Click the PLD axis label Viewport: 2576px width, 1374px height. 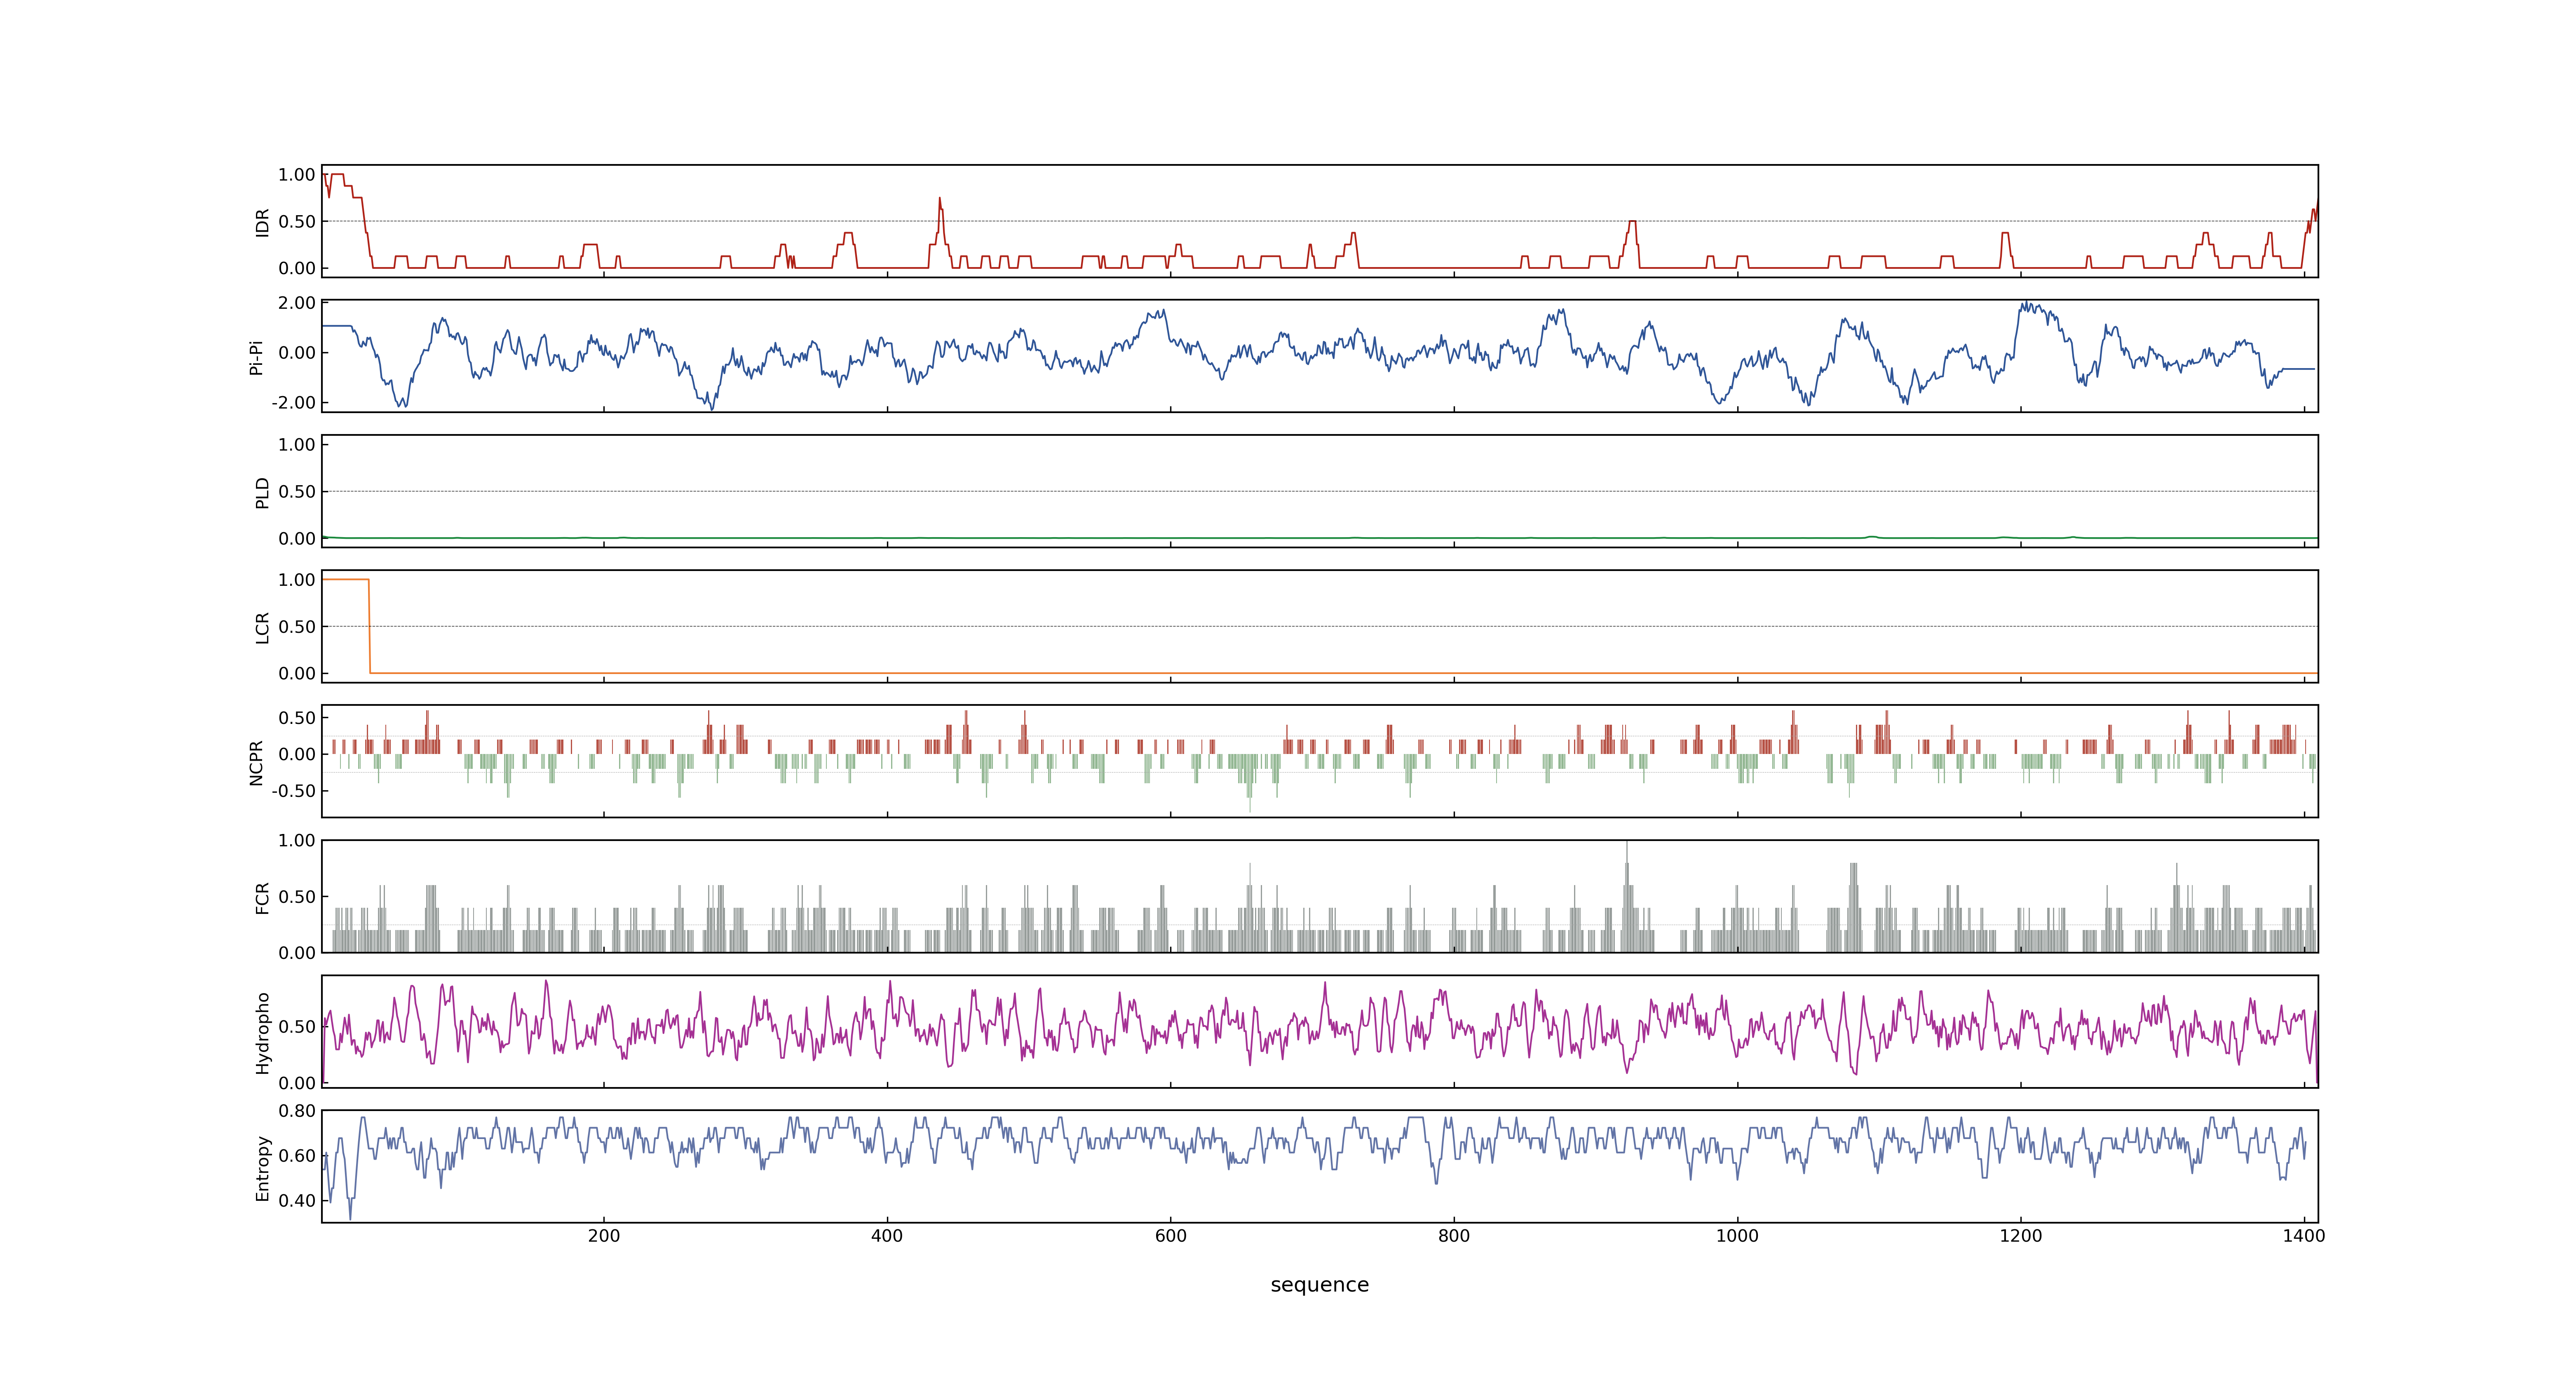262,492
